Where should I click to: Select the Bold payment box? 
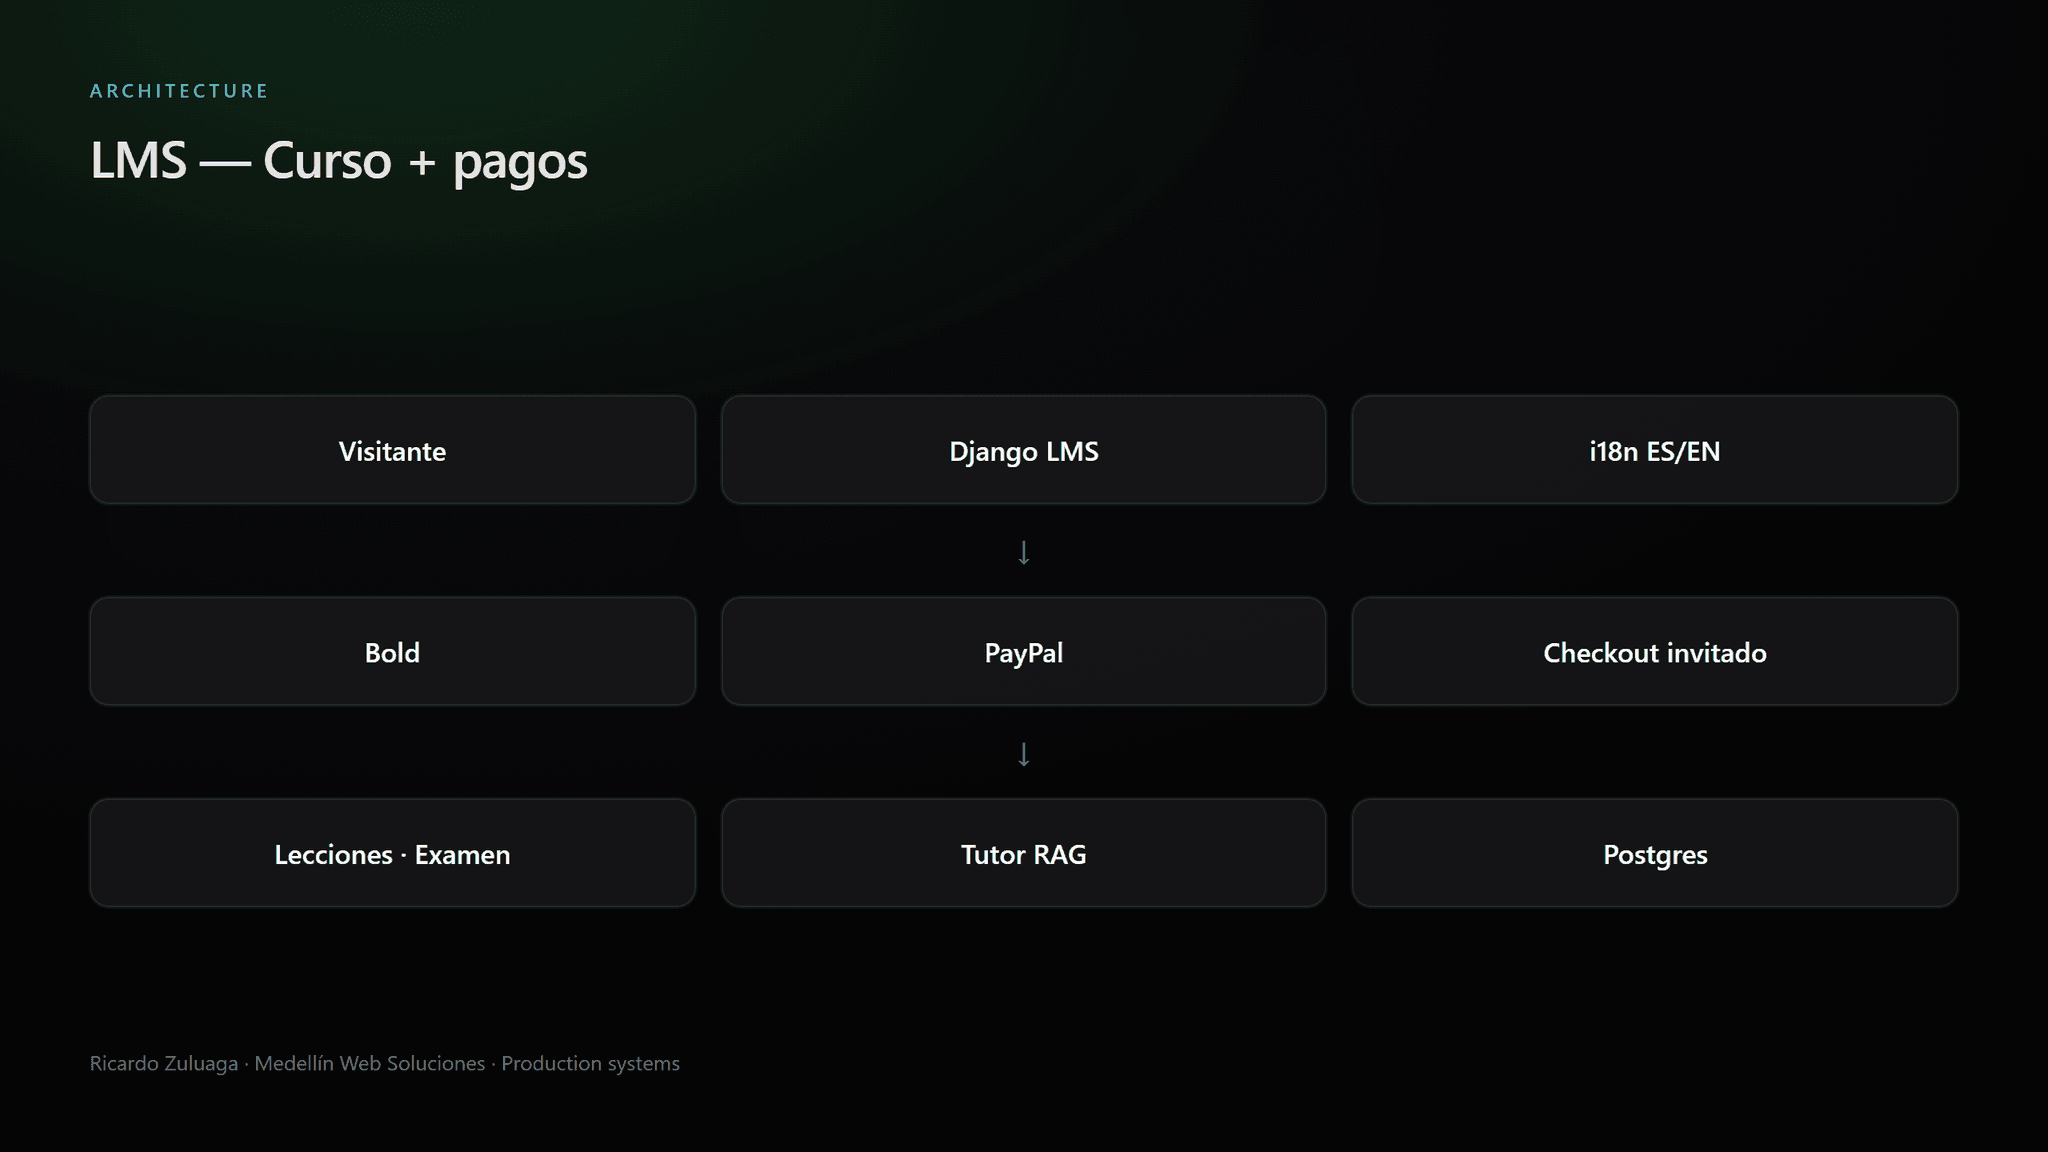[x=392, y=652]
